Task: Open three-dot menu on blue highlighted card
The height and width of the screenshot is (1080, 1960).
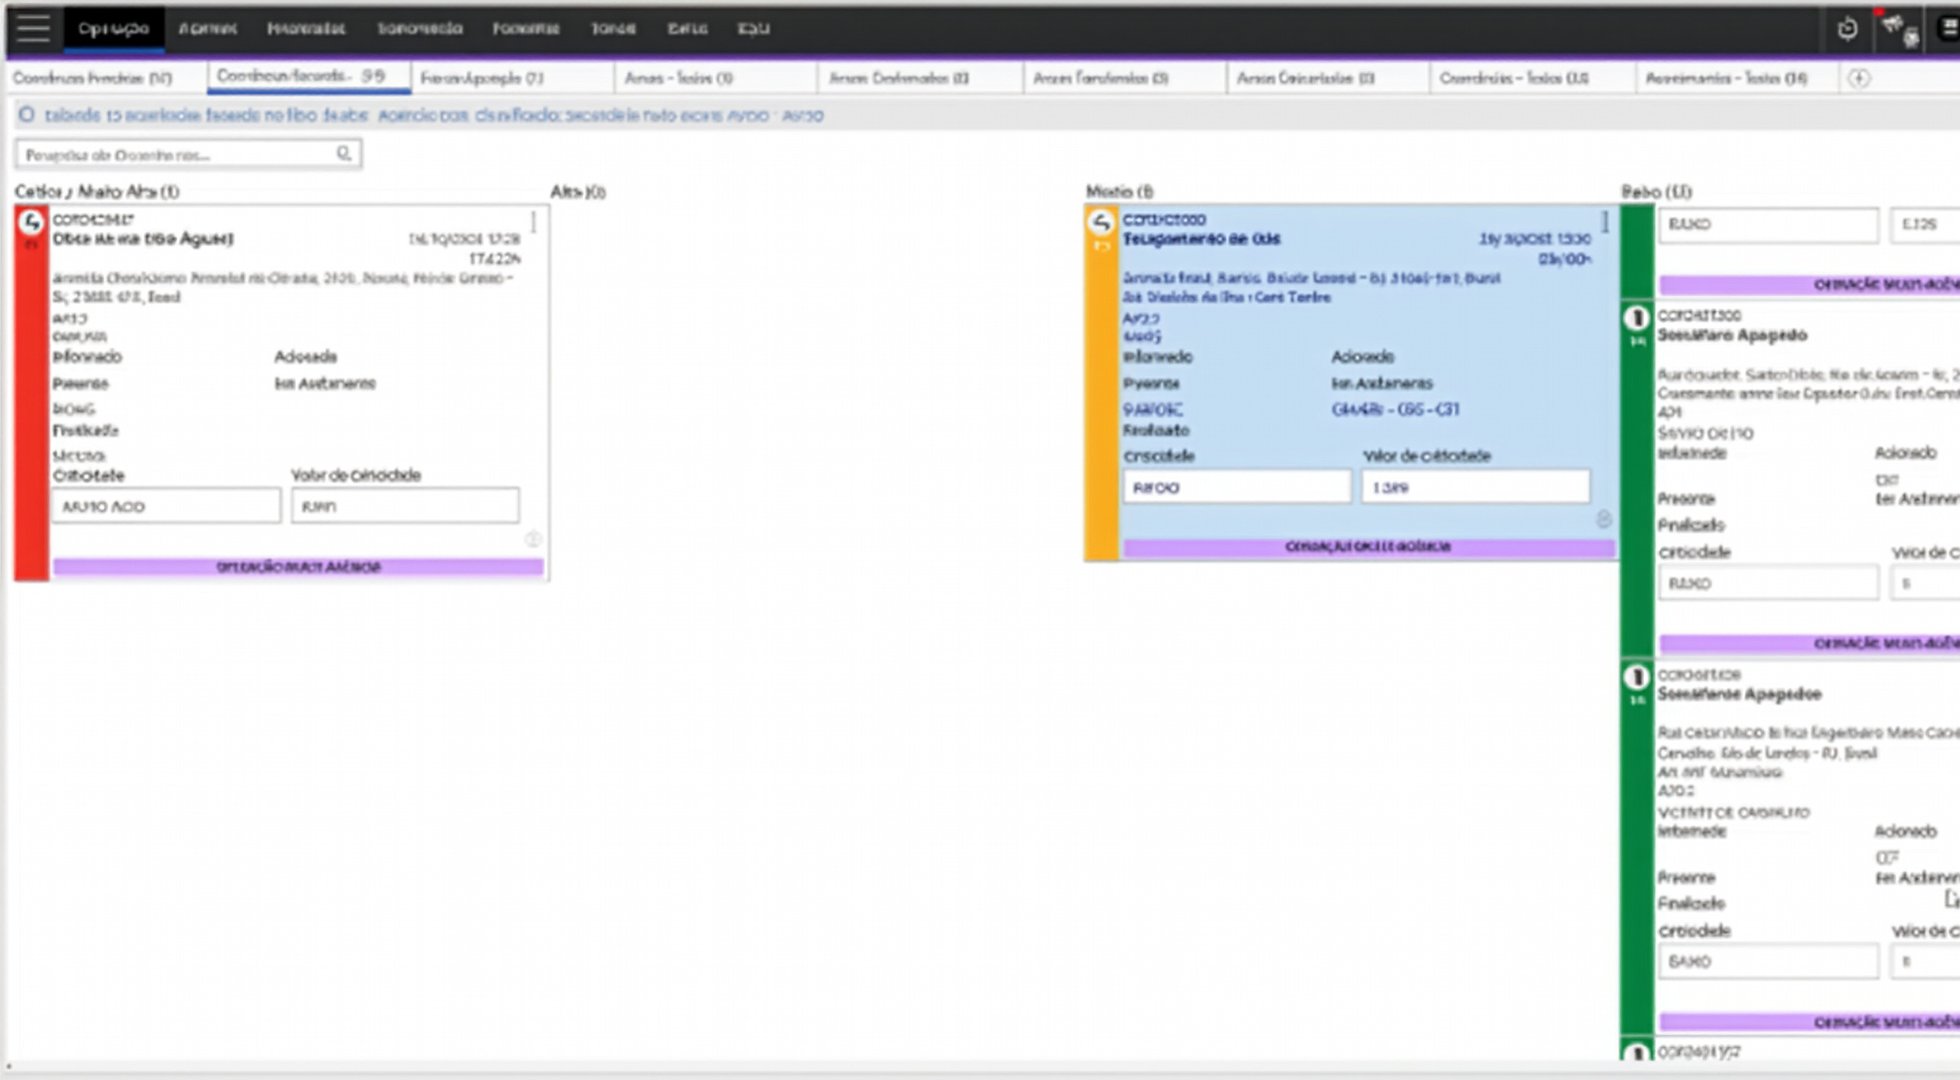Action: [x=1605, y=222]
